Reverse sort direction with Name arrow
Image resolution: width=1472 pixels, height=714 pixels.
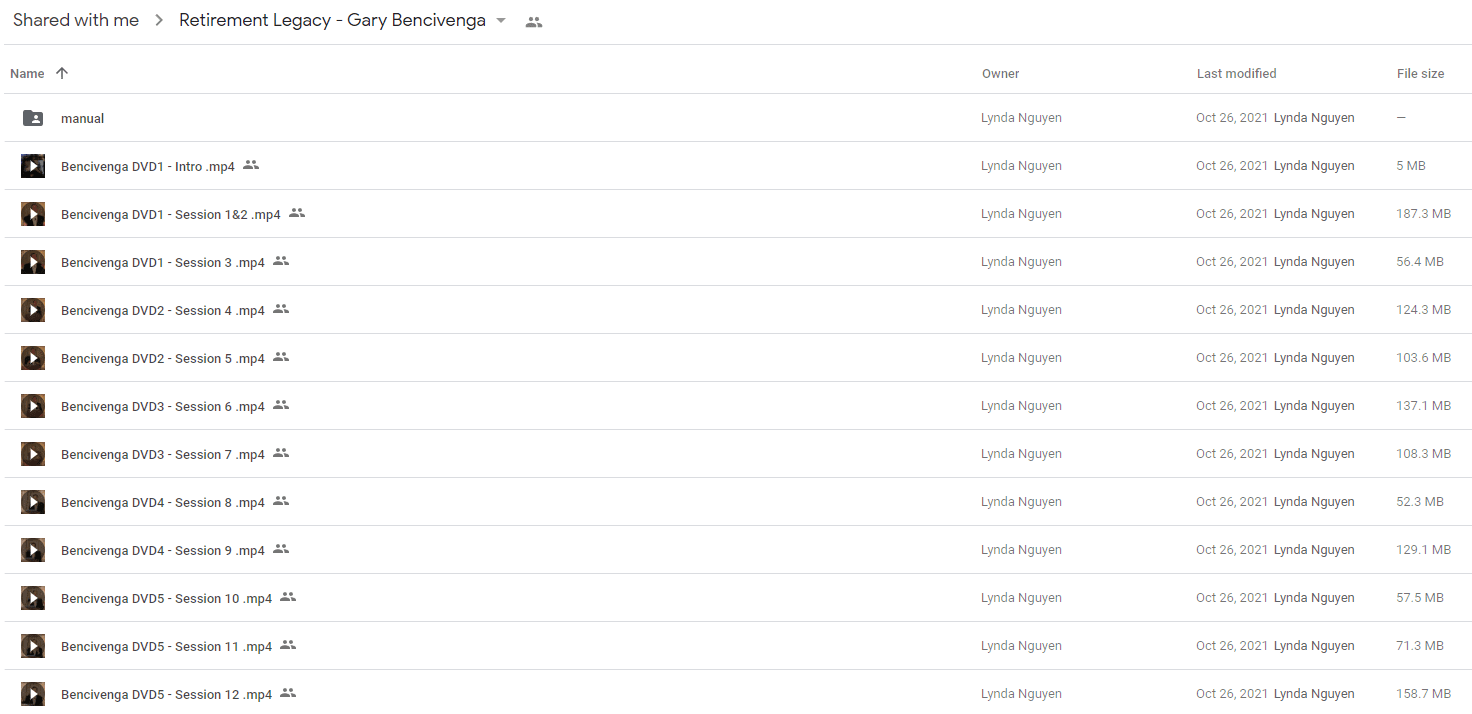click(62, 73)
